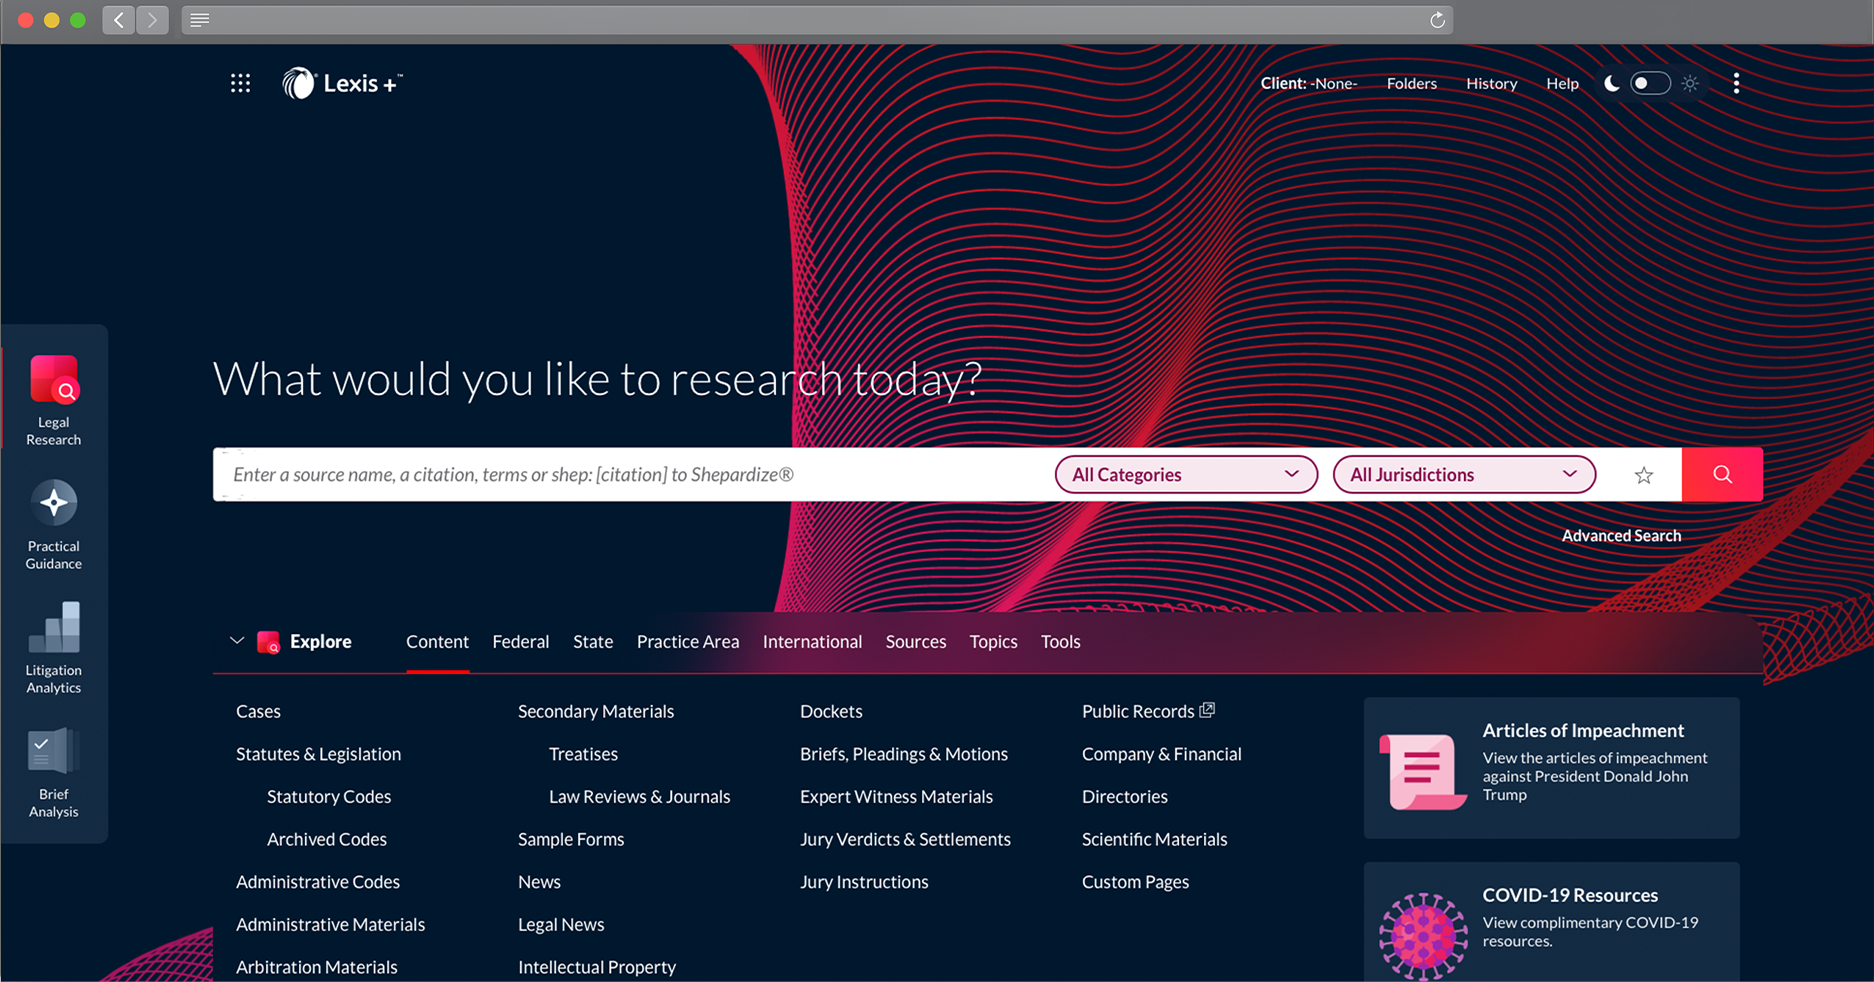Switch to the Tools tab

1060,642
